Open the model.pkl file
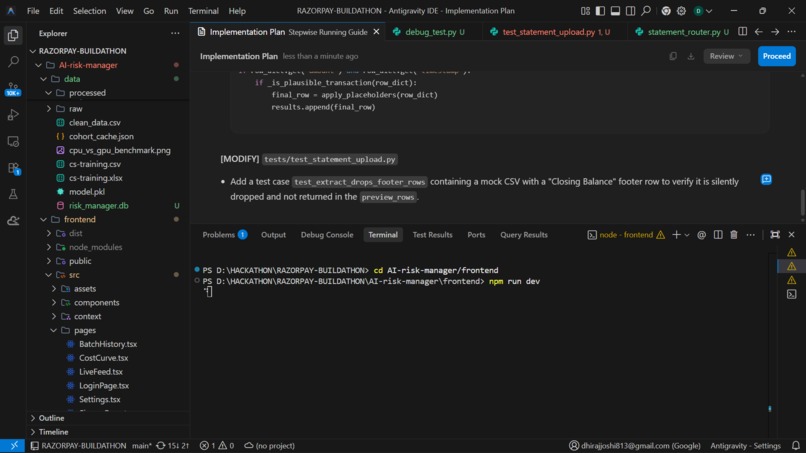The width and height of the screenshot is (806, 453). click(x=87, y=192)
